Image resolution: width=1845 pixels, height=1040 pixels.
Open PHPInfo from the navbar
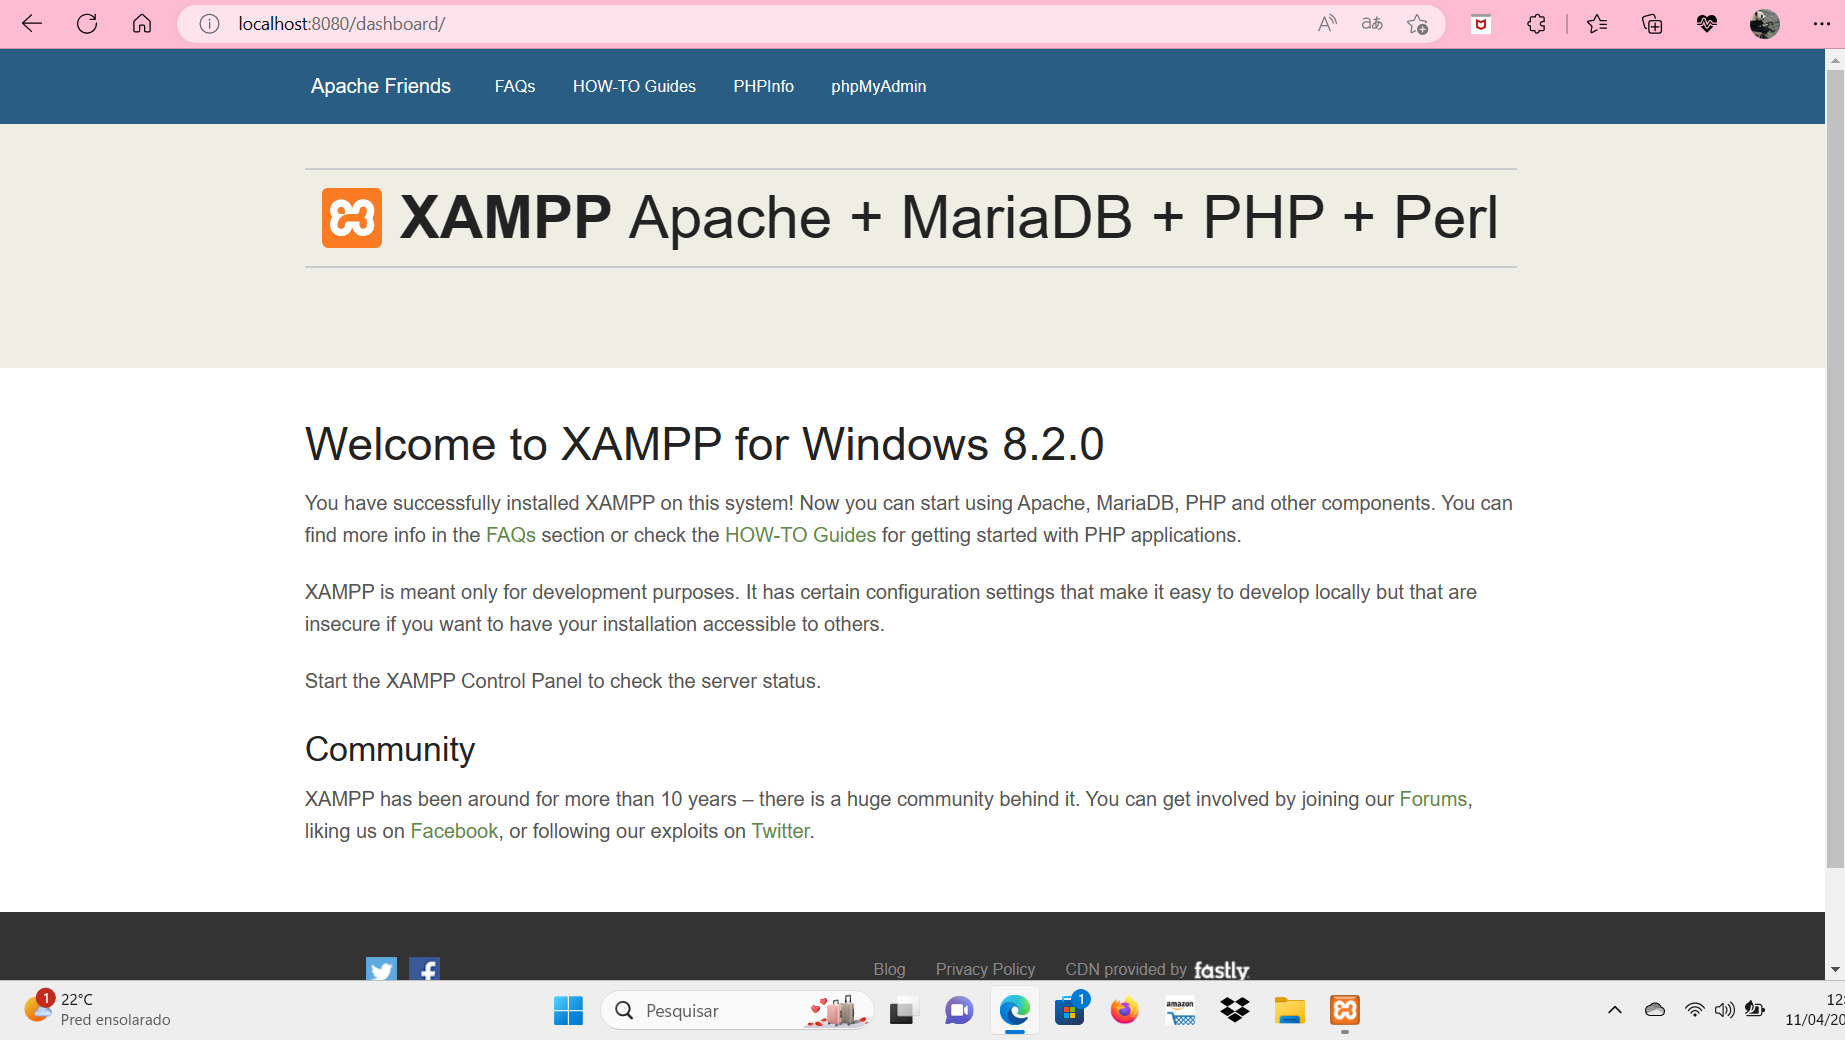click(763, 86)
